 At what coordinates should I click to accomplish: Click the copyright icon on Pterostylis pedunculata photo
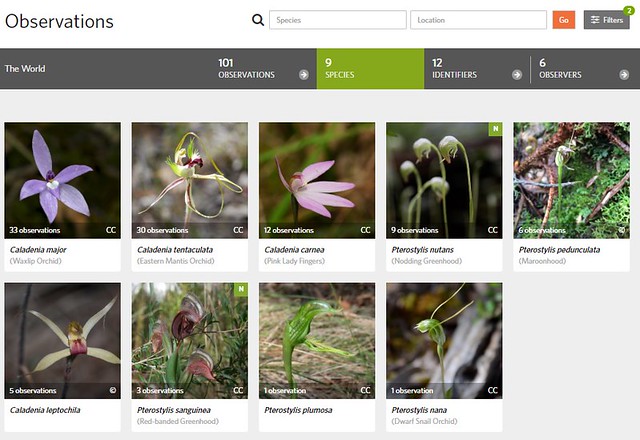620,230
